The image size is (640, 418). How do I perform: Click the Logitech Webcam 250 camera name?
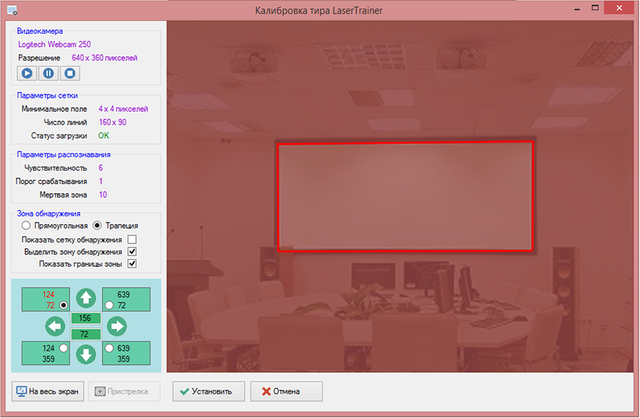[x=54, y=44]
